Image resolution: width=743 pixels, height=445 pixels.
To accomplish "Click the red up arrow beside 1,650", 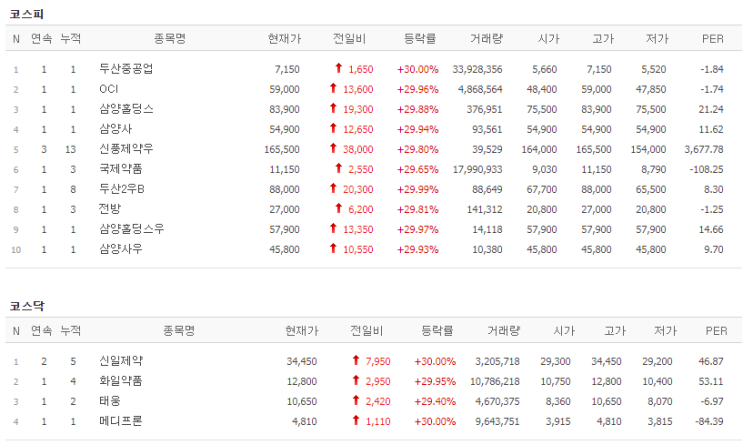I will [x=338, y=68].
